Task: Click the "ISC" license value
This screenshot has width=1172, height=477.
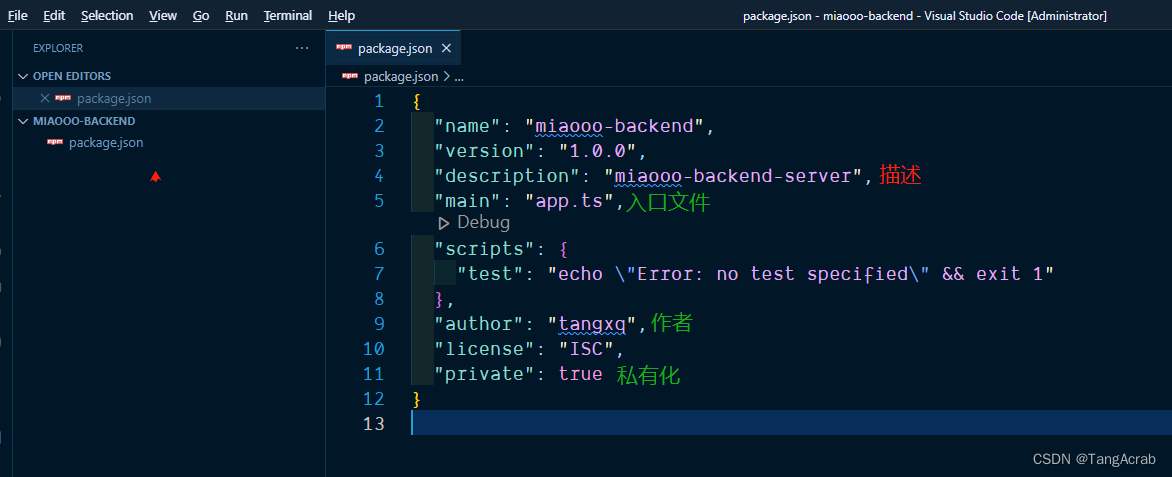Action: pyautogui.click(x=586, y=349)
